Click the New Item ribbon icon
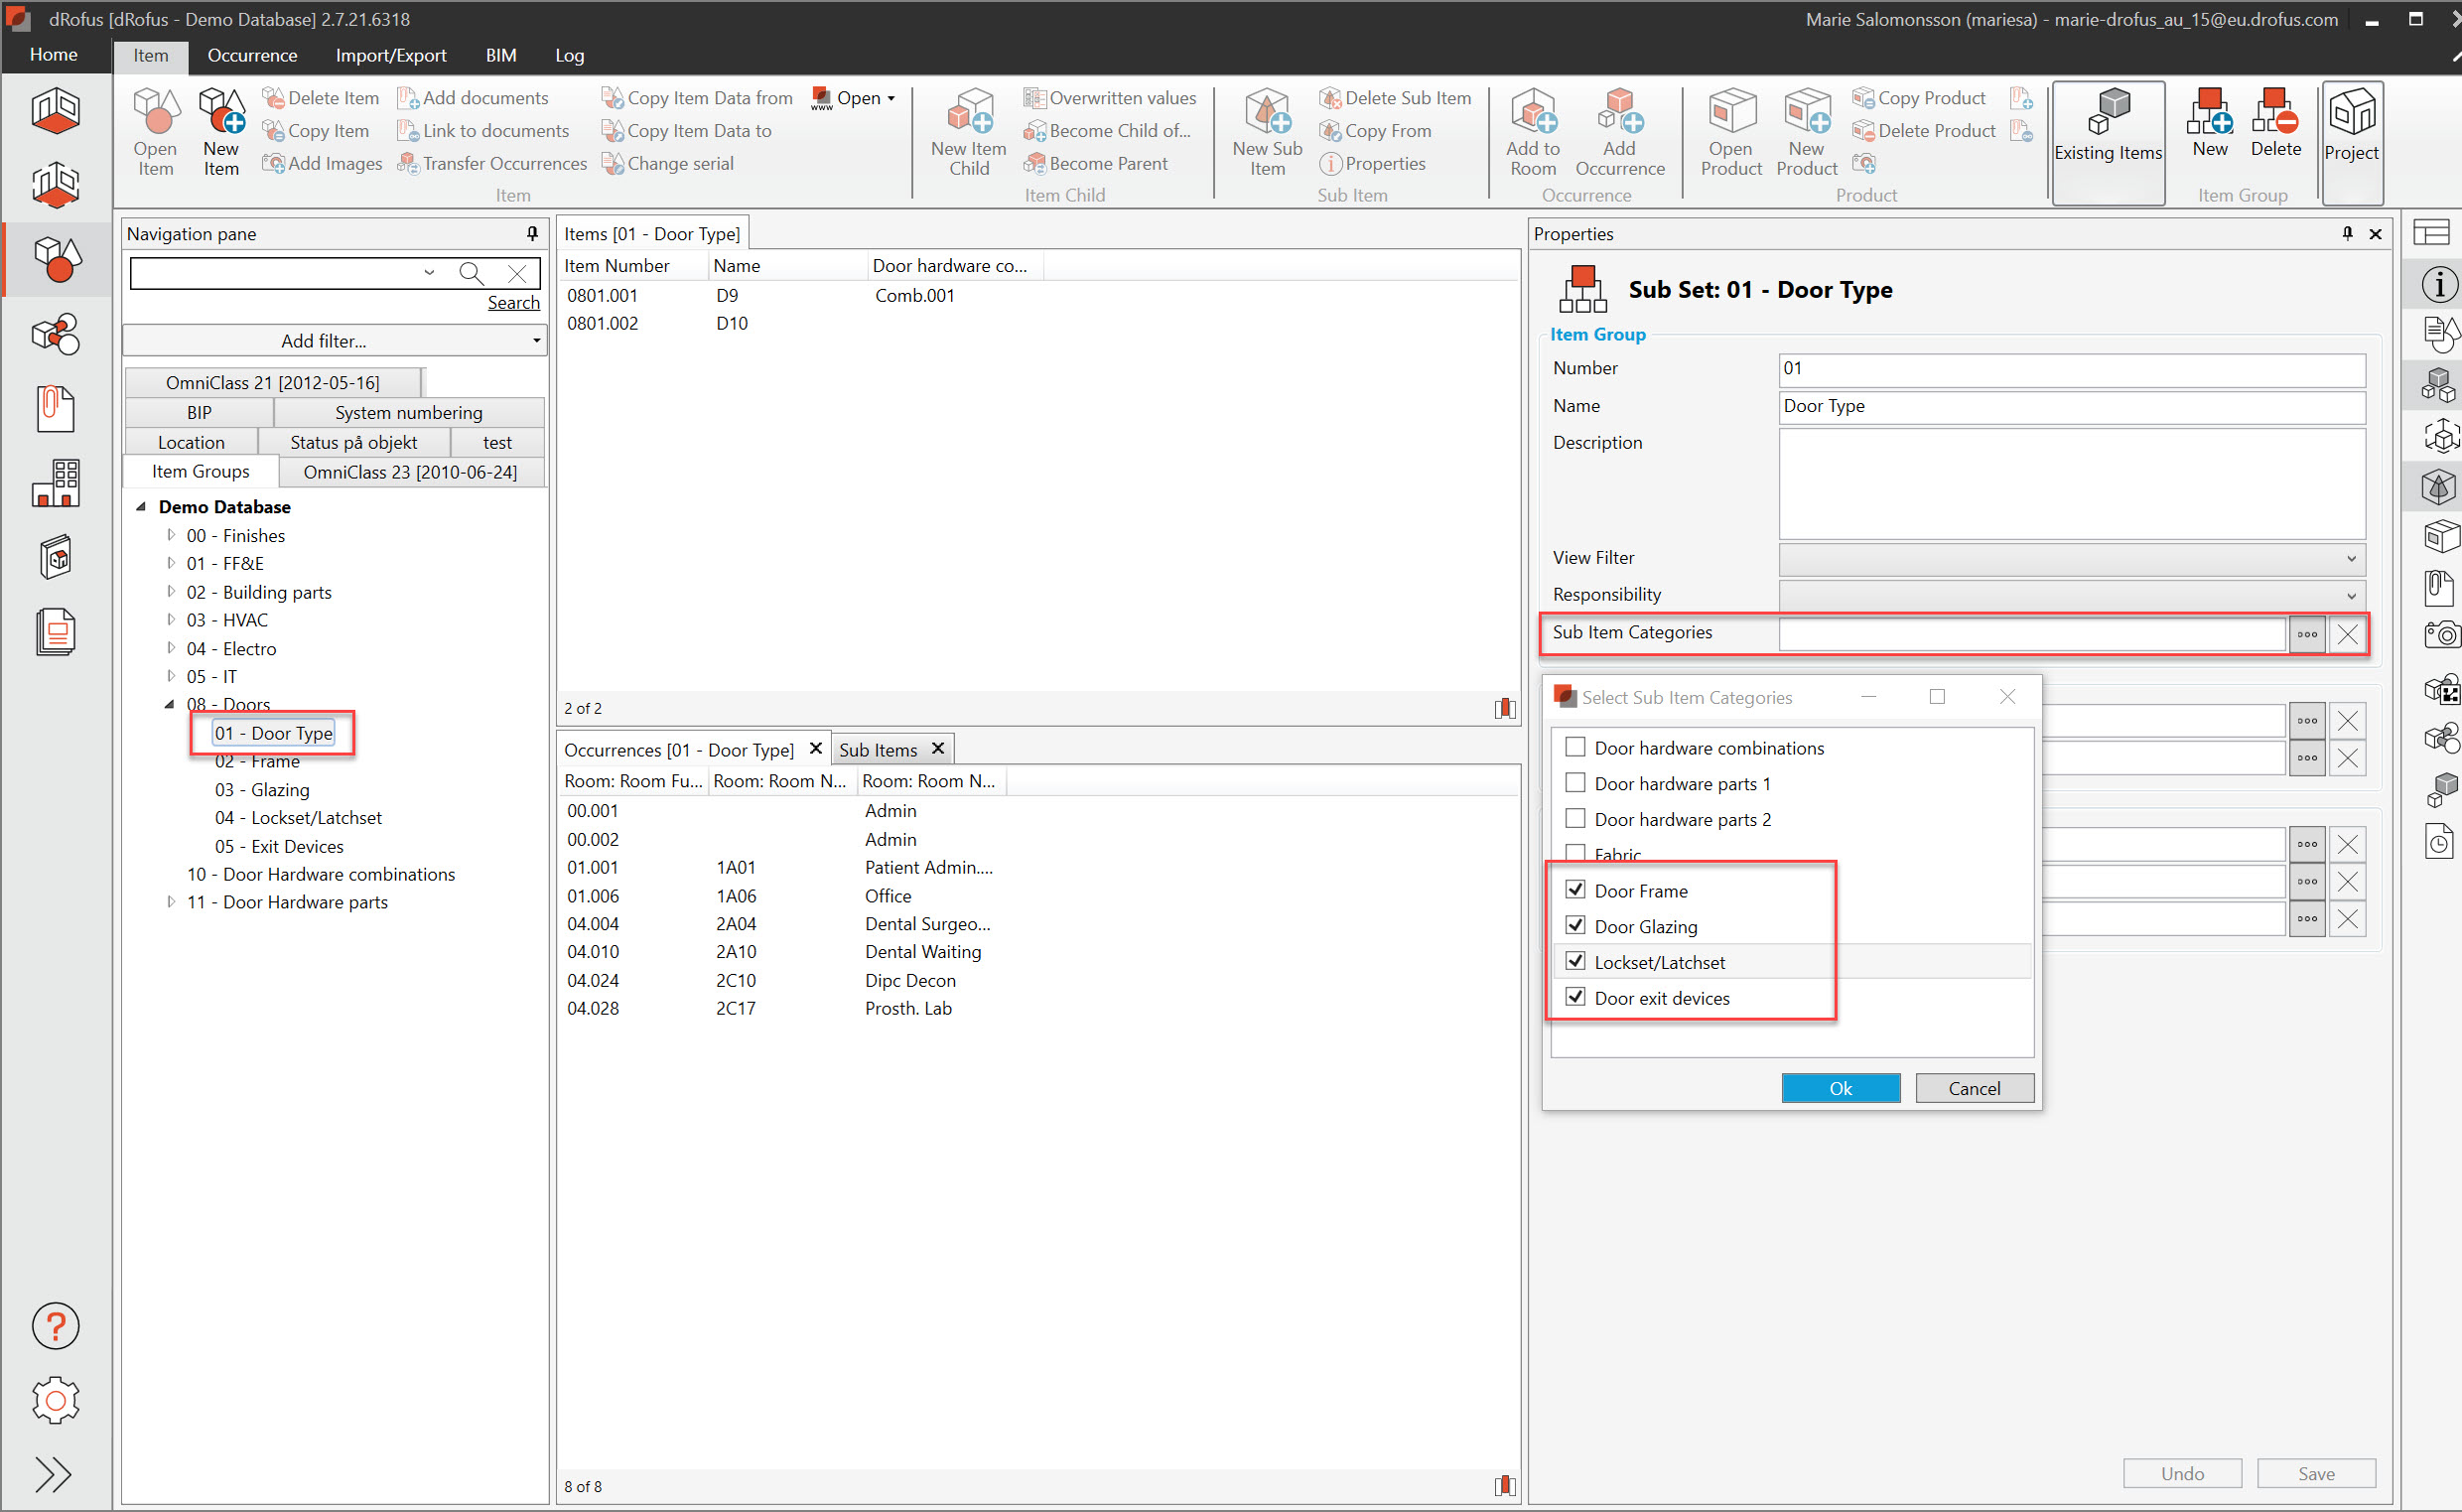The image size is (2462, 1512). (x=221, y=131)
